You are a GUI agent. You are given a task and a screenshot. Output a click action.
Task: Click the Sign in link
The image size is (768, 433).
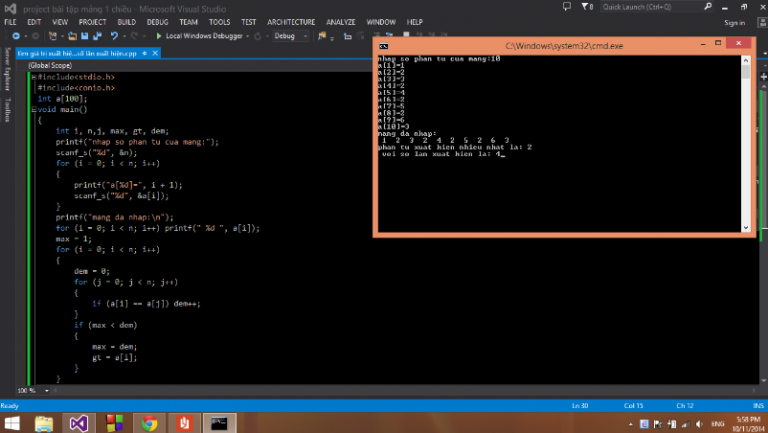coord(734,22)
